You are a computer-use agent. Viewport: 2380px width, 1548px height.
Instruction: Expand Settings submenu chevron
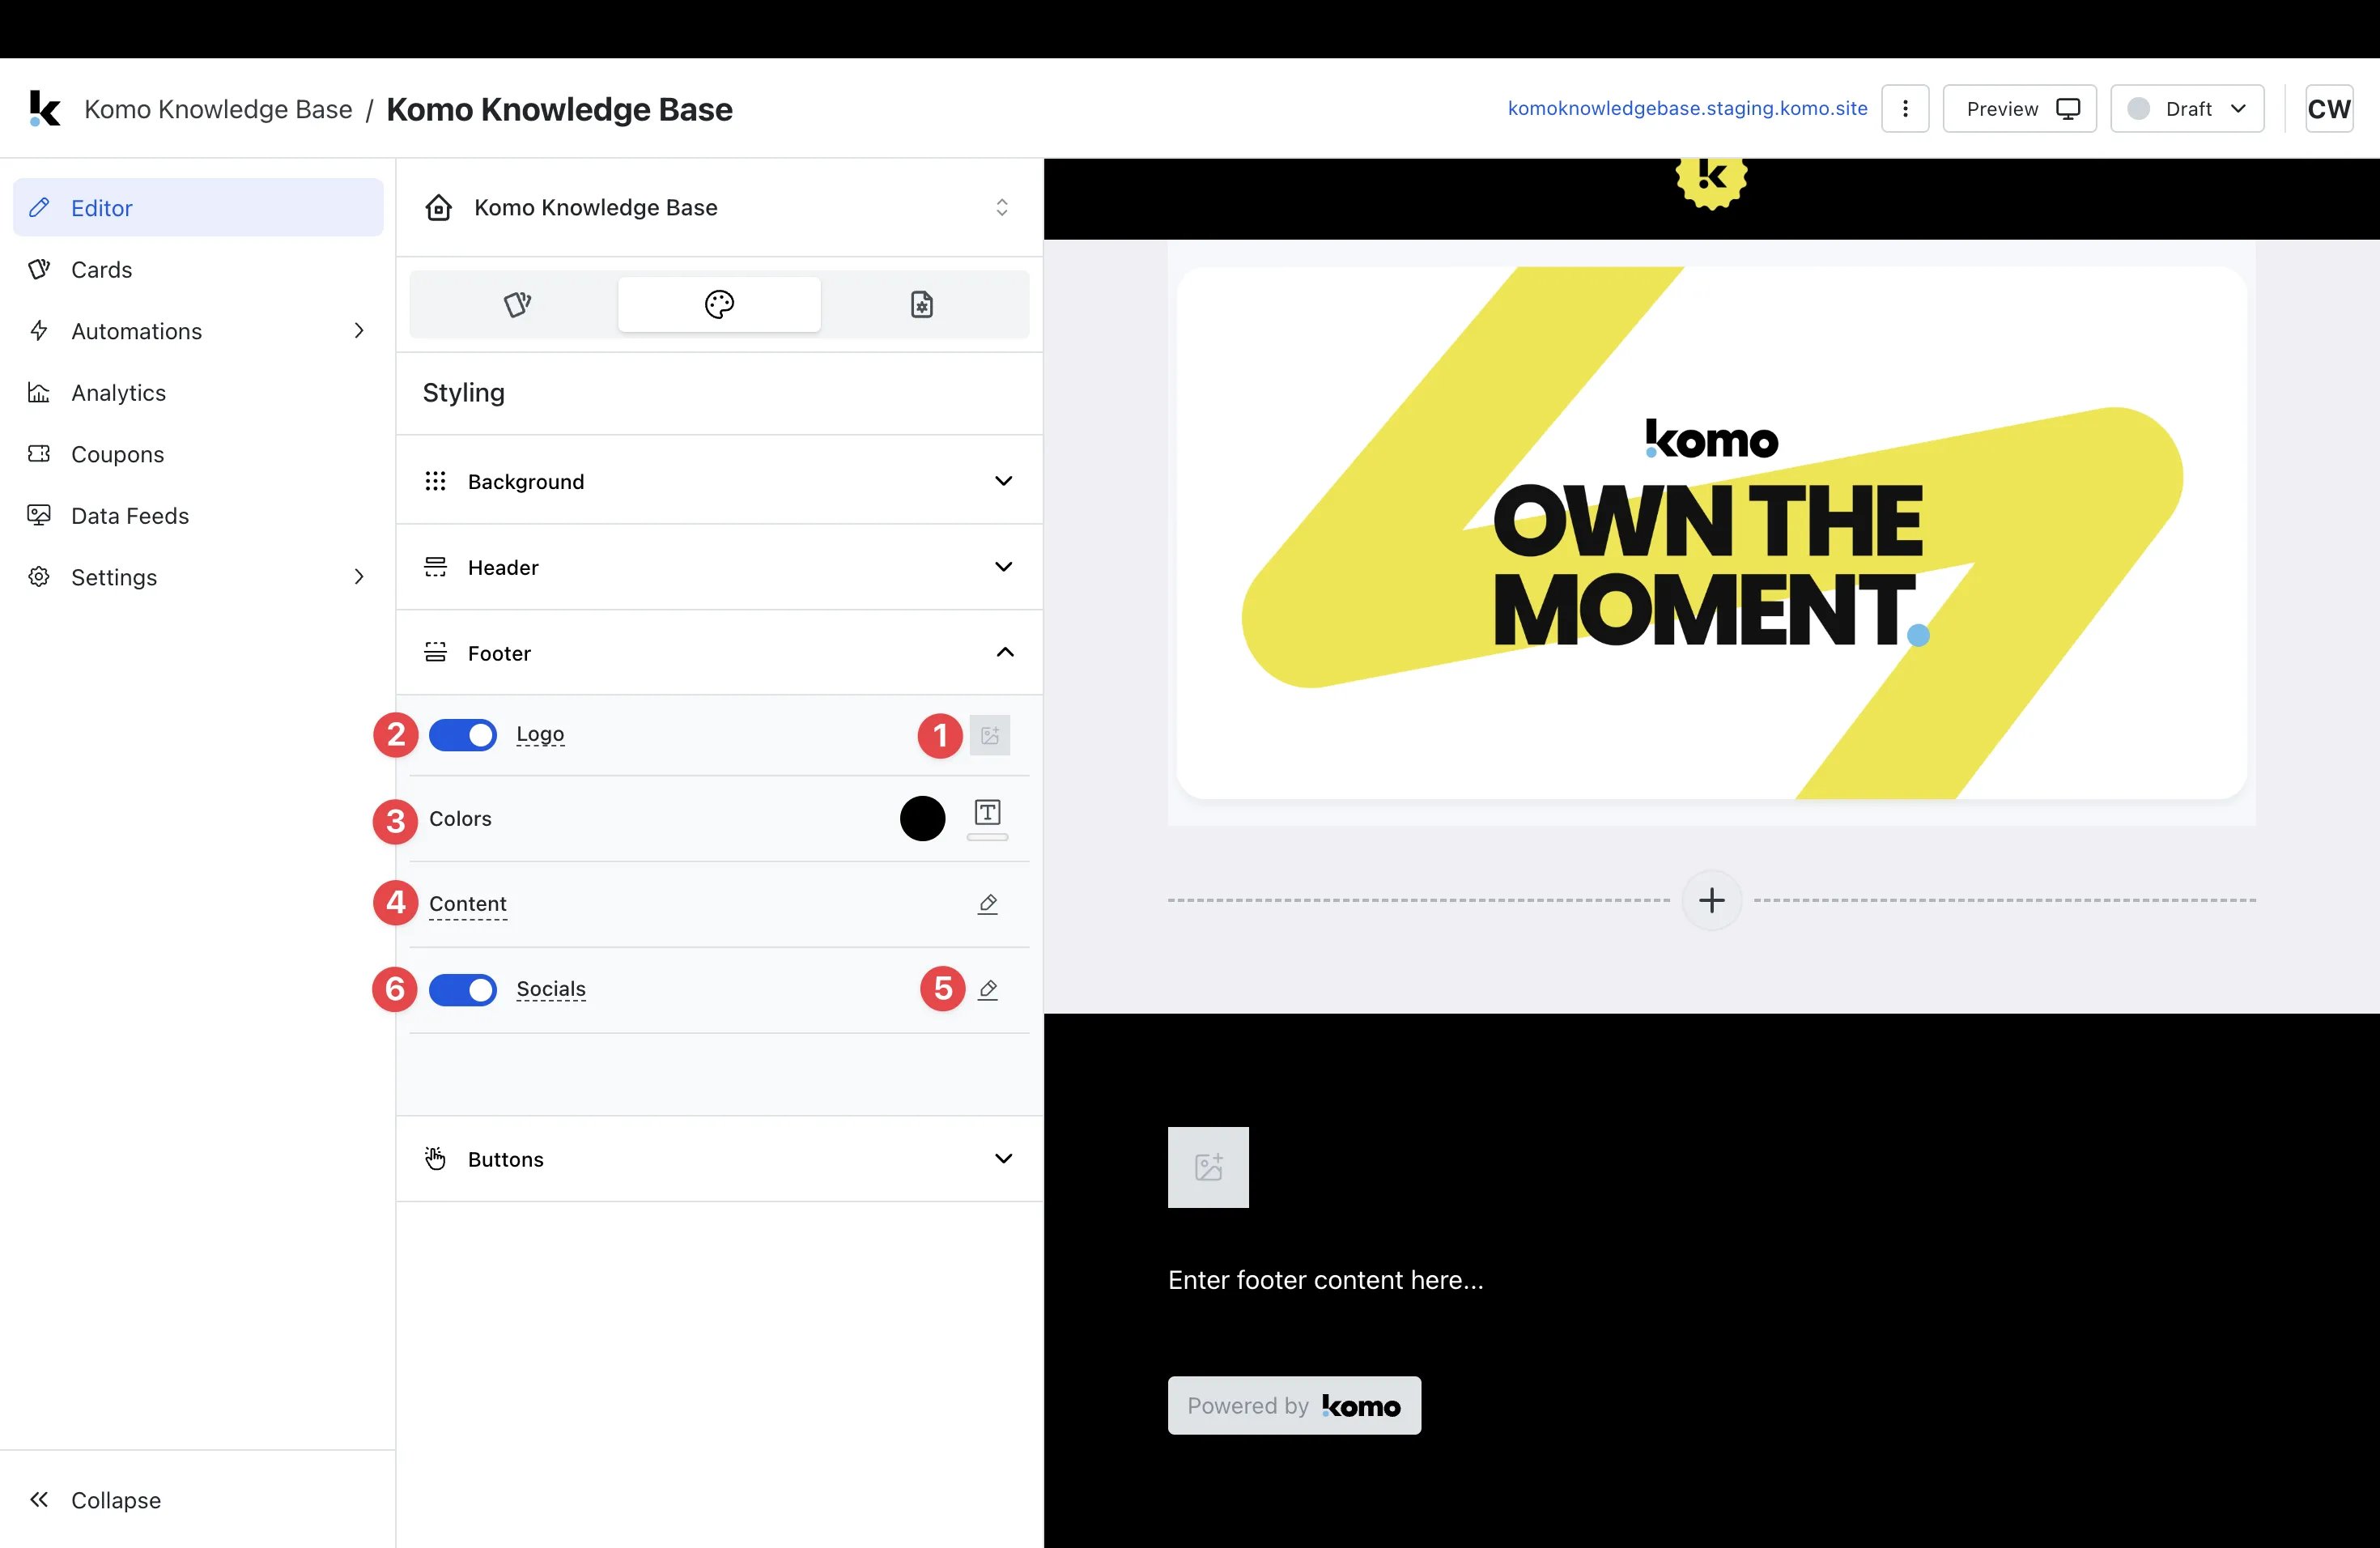[359, 576]
